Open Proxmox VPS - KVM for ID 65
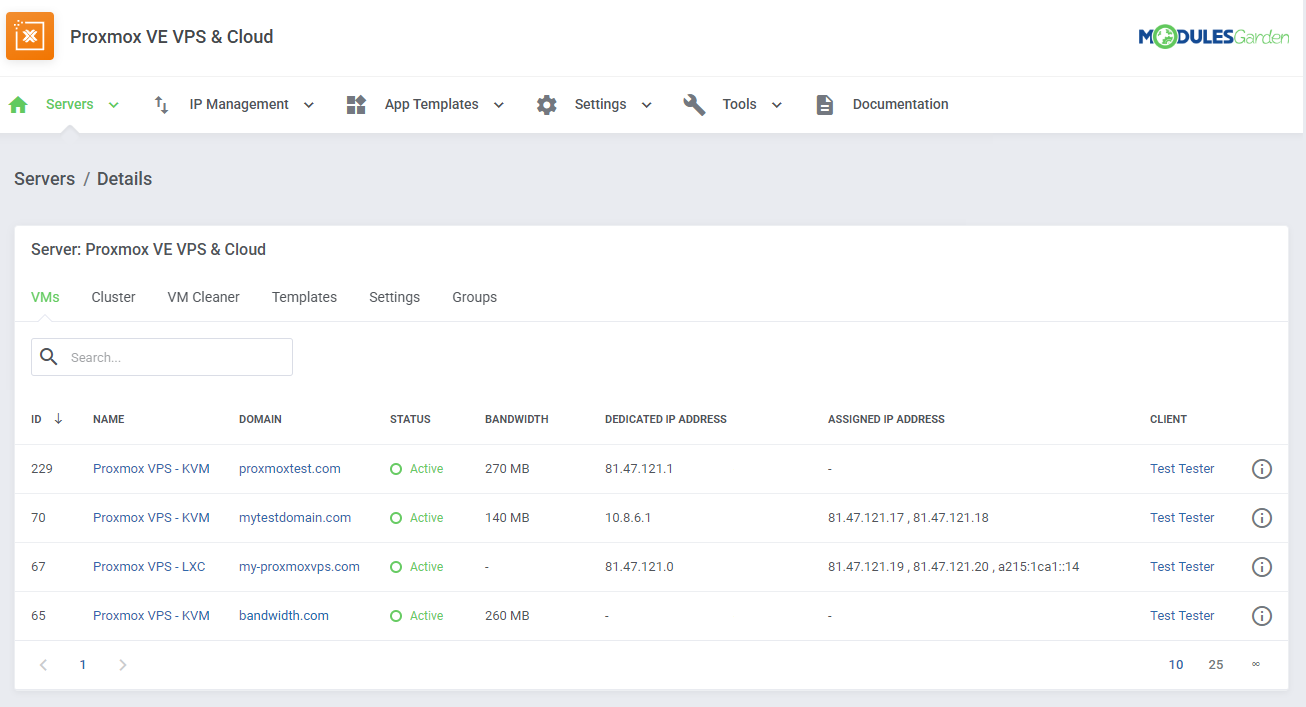The image size is (1306, 707). (x=151, y=616)
